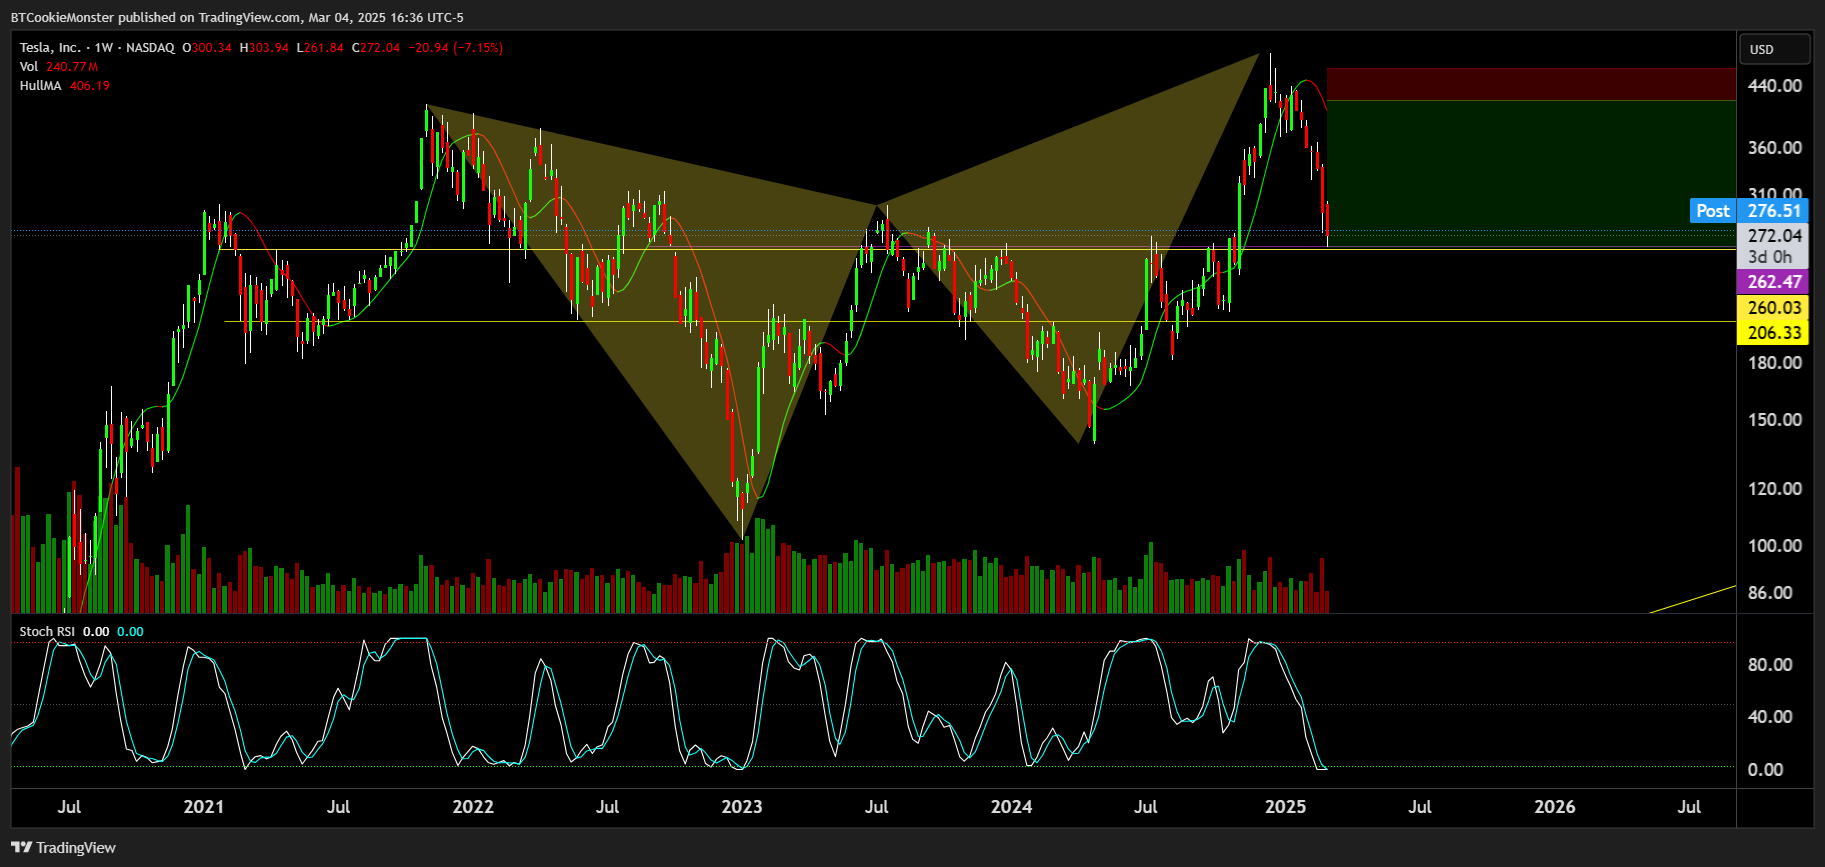Select the low value L261.84

pos(320,47)
